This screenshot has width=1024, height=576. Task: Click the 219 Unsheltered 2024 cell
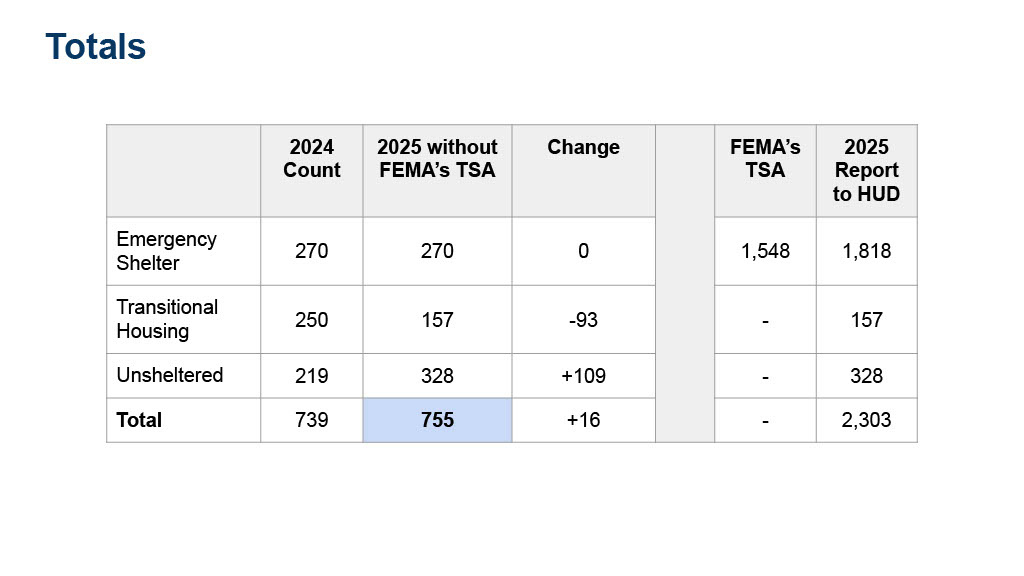tap(311, 376)
